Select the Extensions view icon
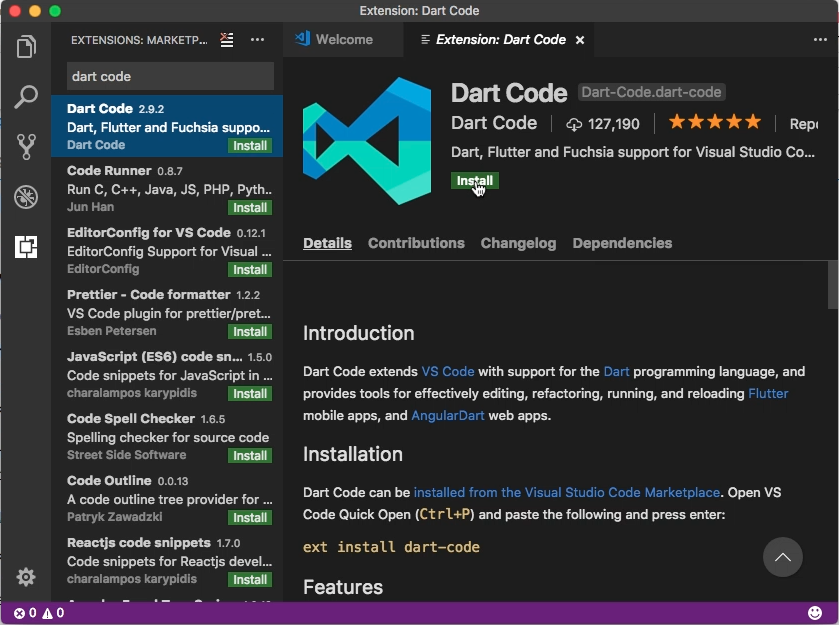The height and width of the screenshot is (625, 839). point(26,247)
